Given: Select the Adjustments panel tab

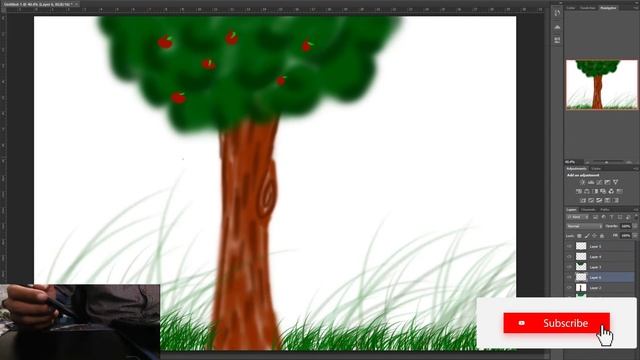Looking at the screenshot, I should pos(576,169).
